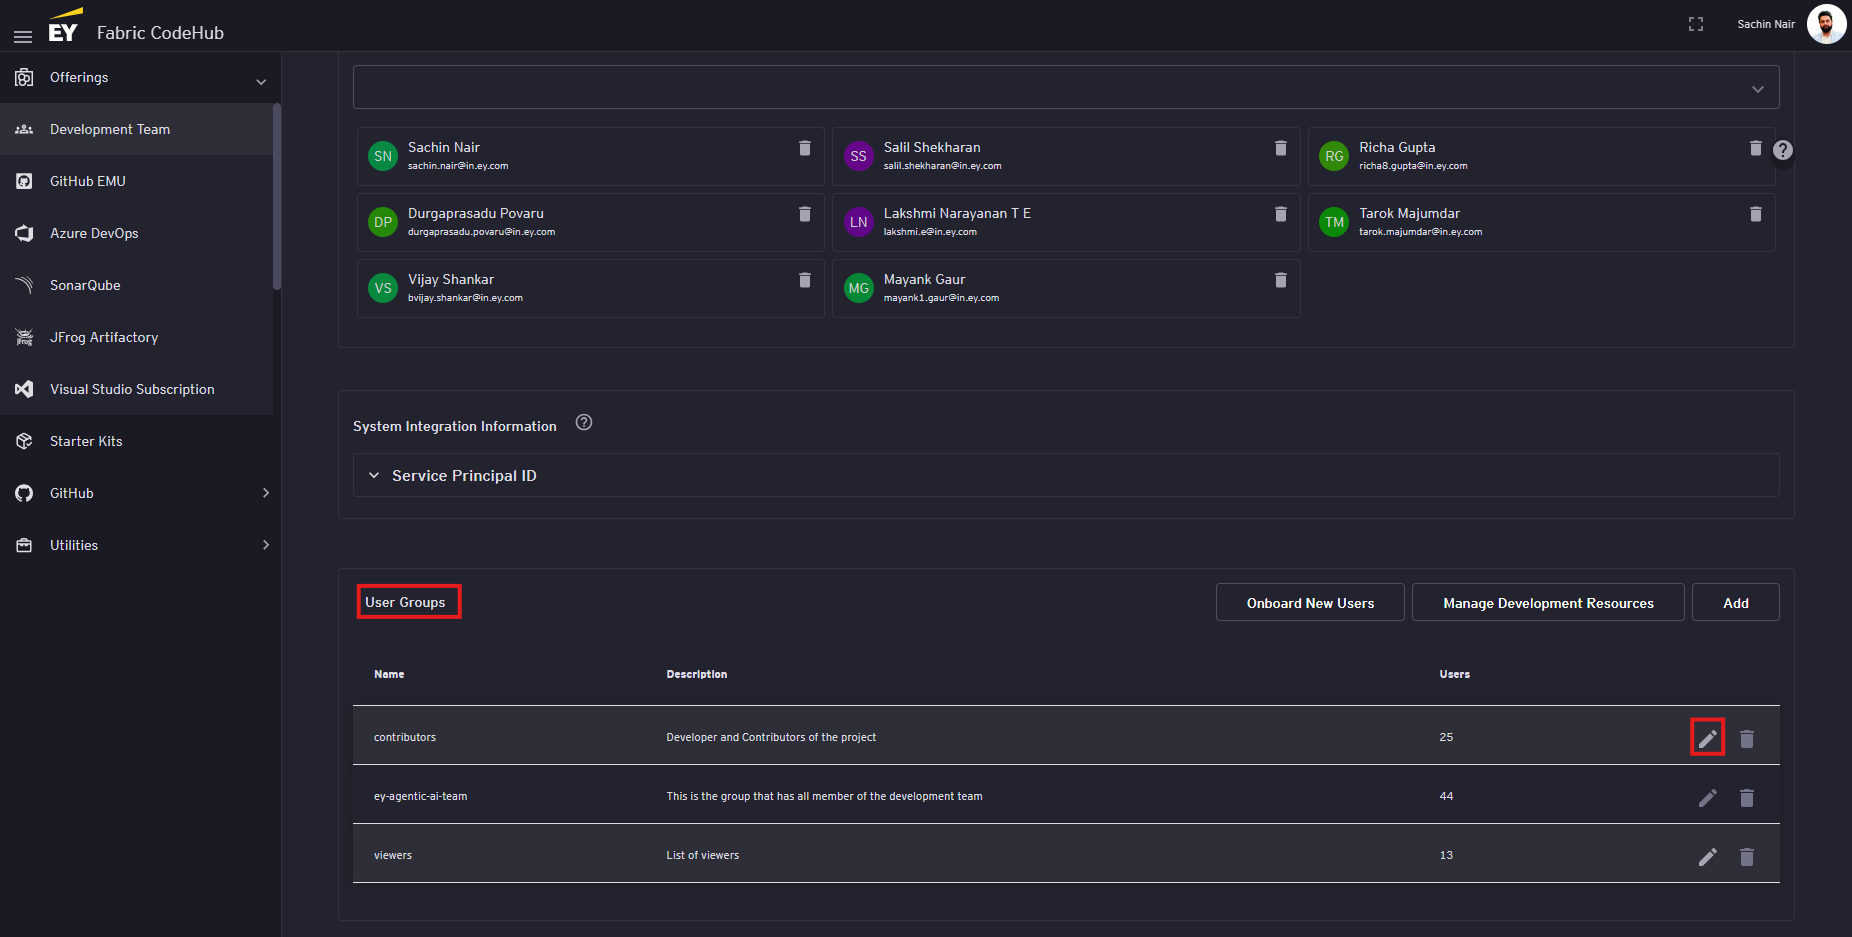Open the member selection dropdown
The image size is (1852, 937).
pyautogui.click(x=1757, y=89)
